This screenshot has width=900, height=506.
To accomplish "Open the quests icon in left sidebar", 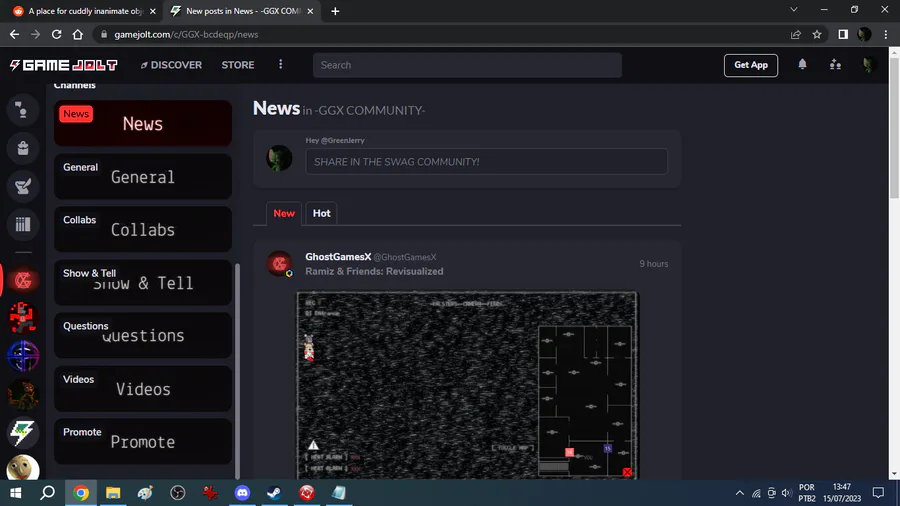I will [23, 186].
